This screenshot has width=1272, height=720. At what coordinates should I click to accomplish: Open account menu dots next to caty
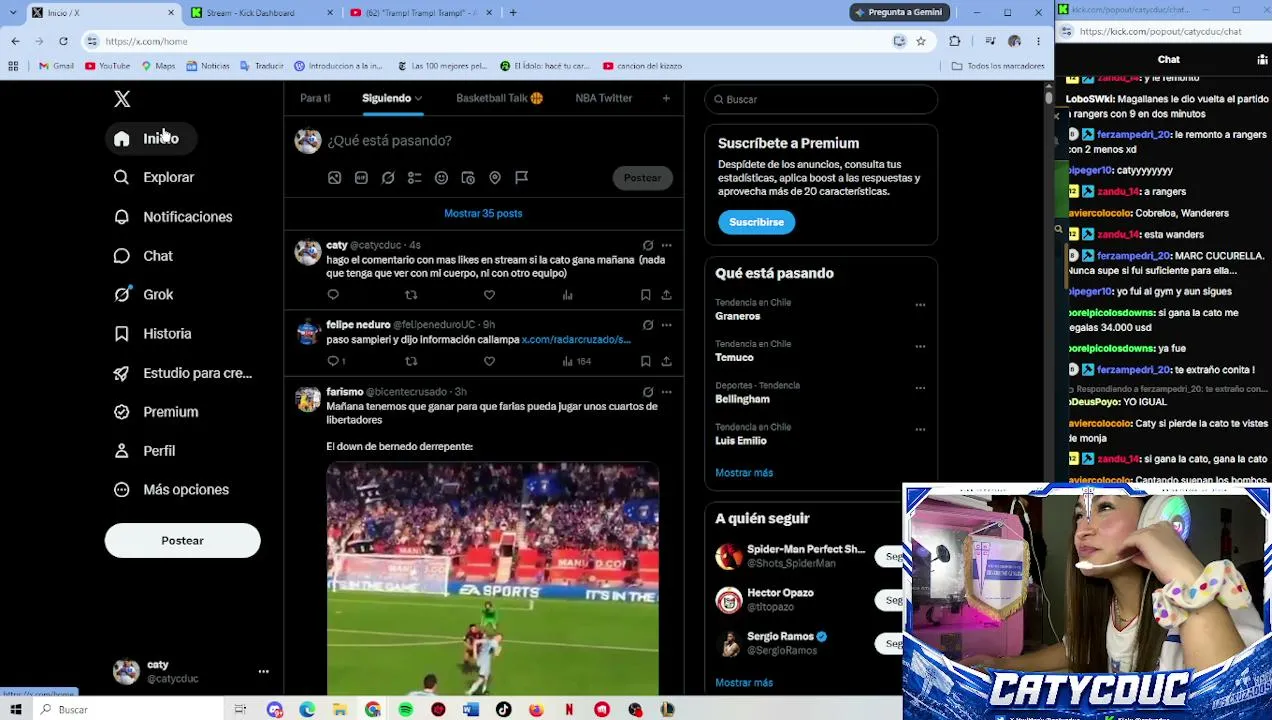(x=264, y=672)
